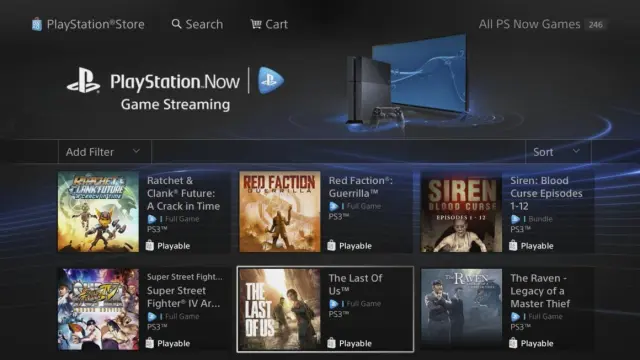Viewport: 640px width, 360px height.
Task: Click Playable label under Ratchet & Clank
Action: point(173,246)
